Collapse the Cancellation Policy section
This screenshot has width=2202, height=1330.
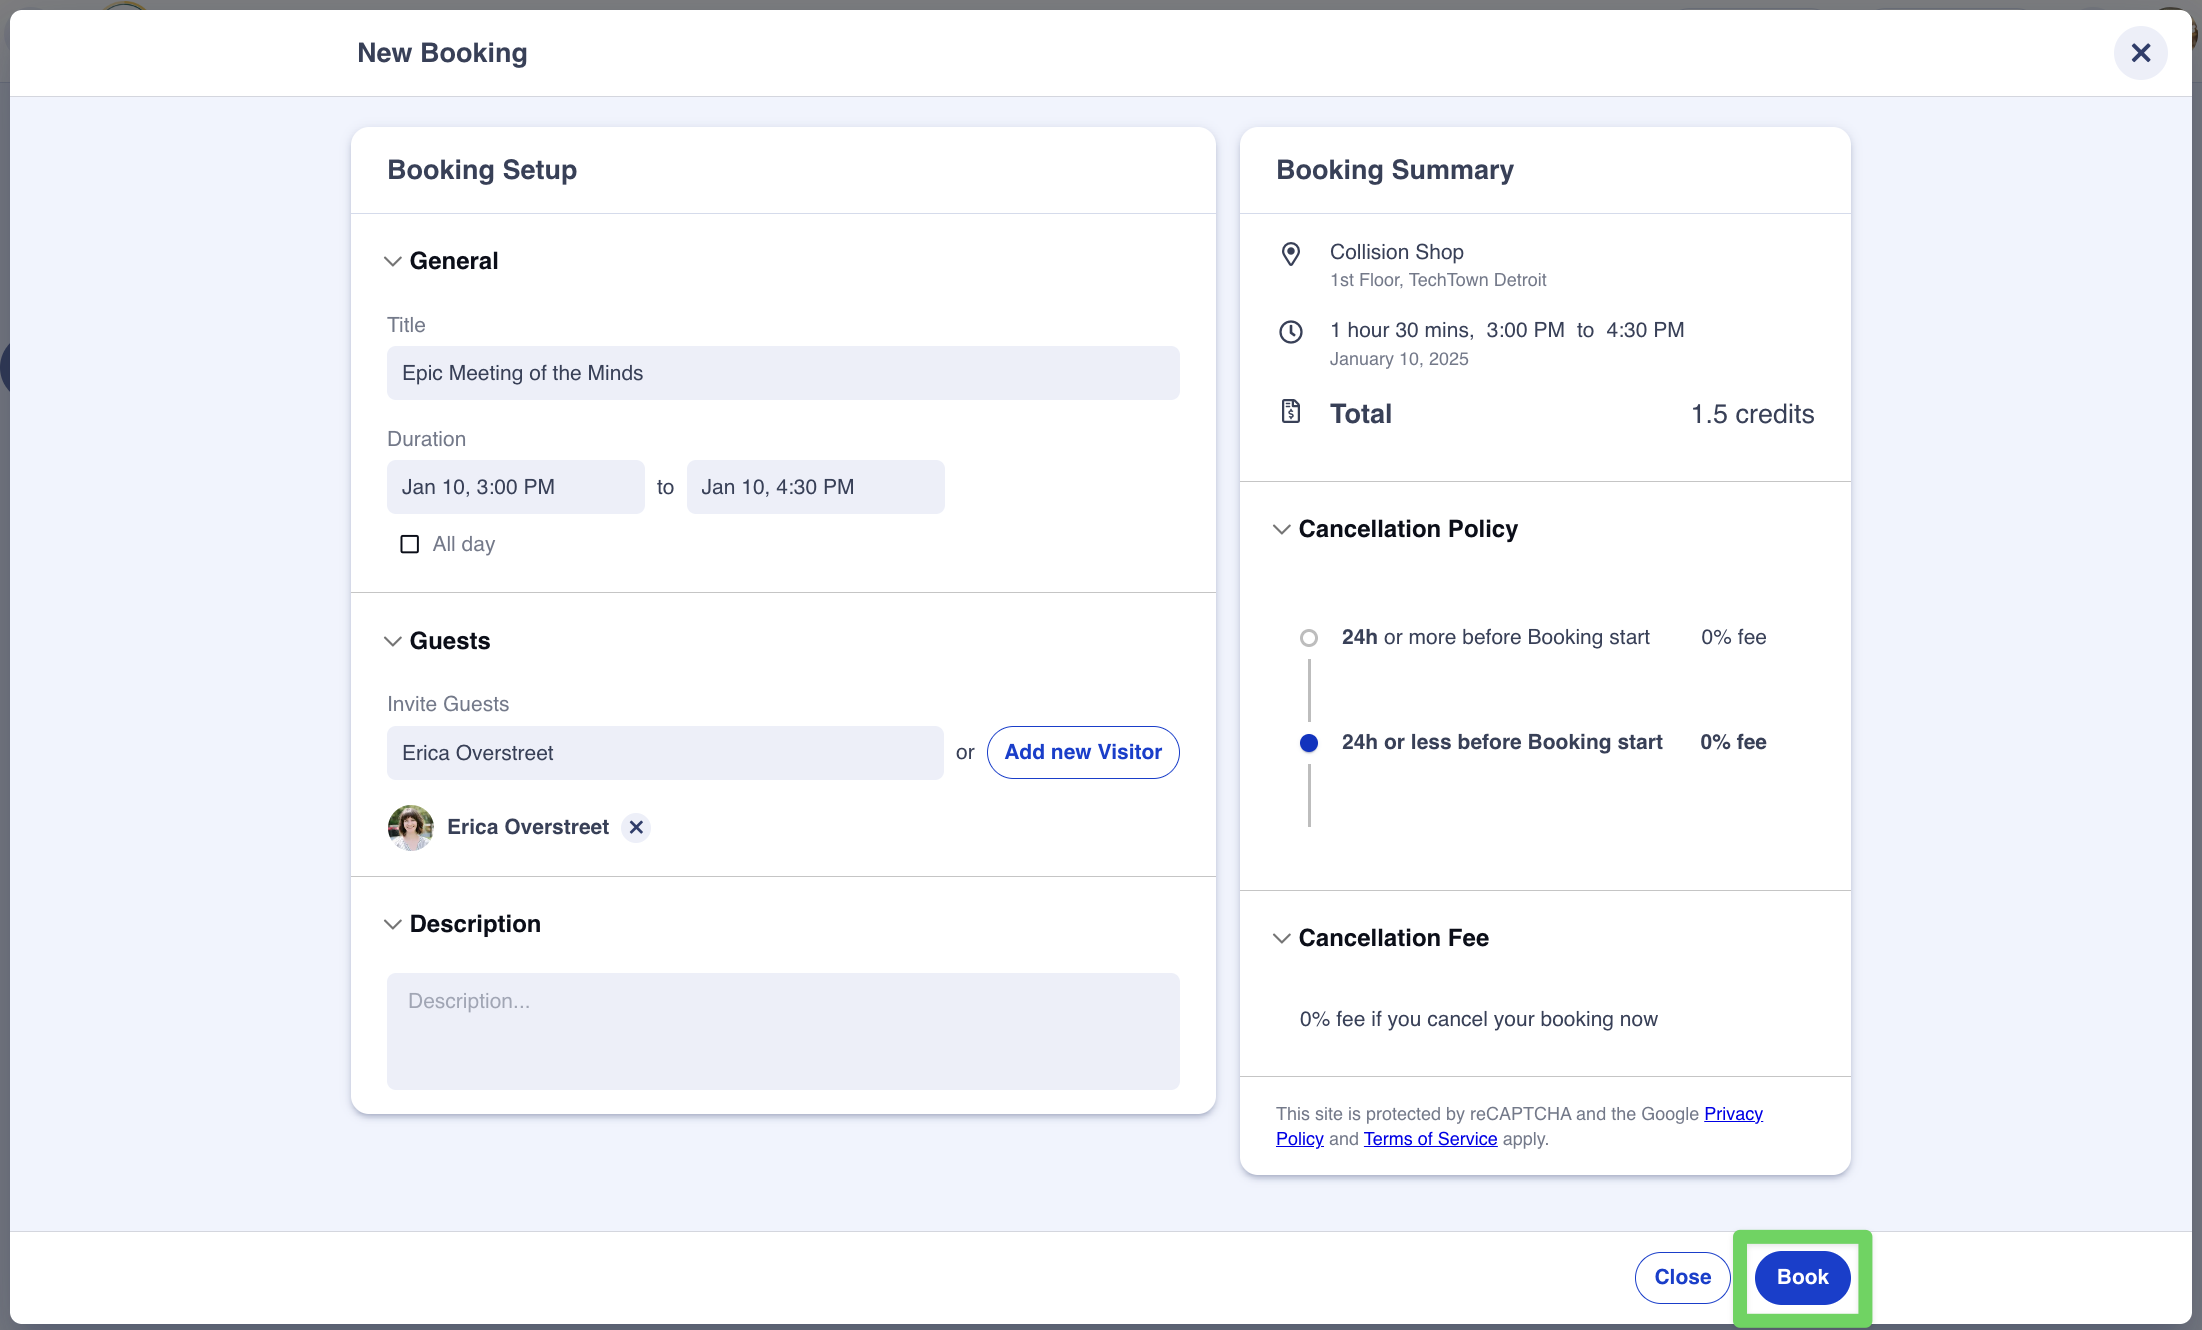tap(1281, 529)
